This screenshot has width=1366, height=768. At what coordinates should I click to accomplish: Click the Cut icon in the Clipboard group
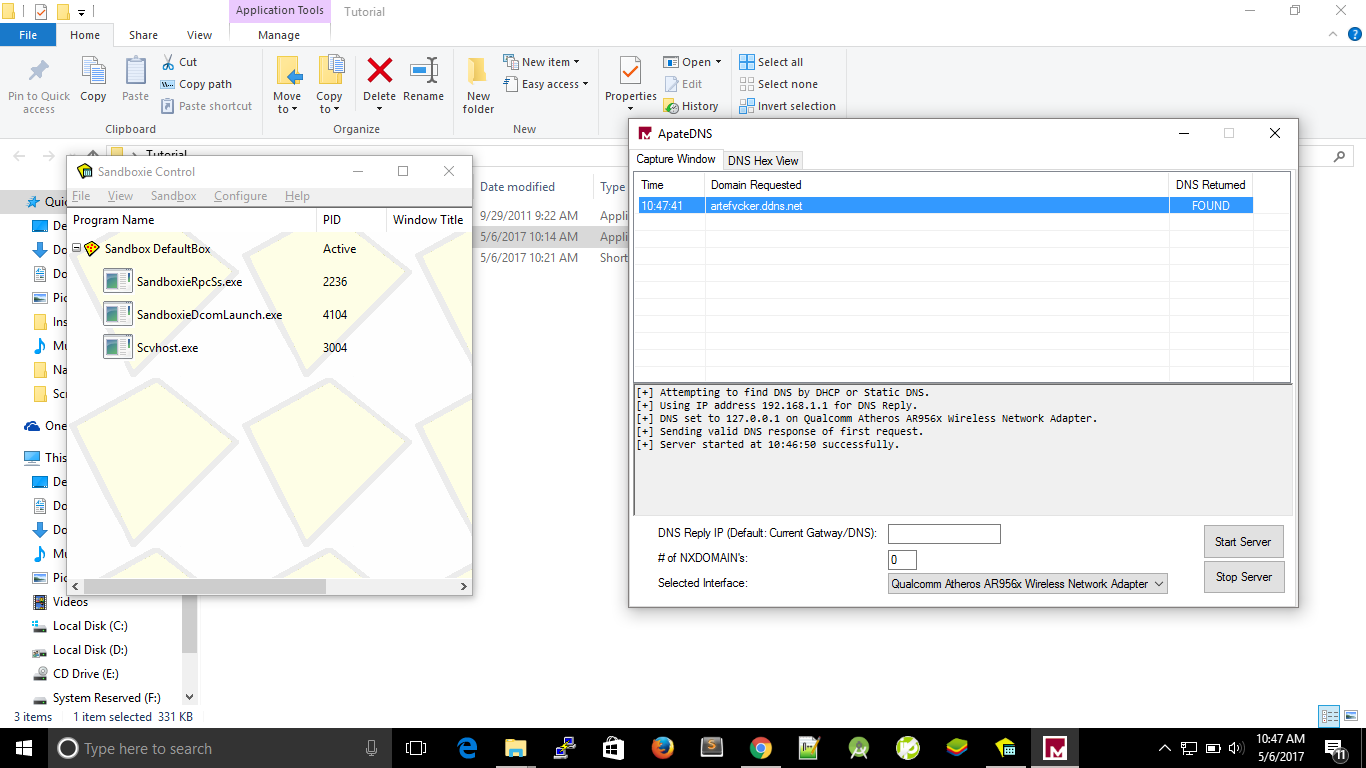coord(181,61)
